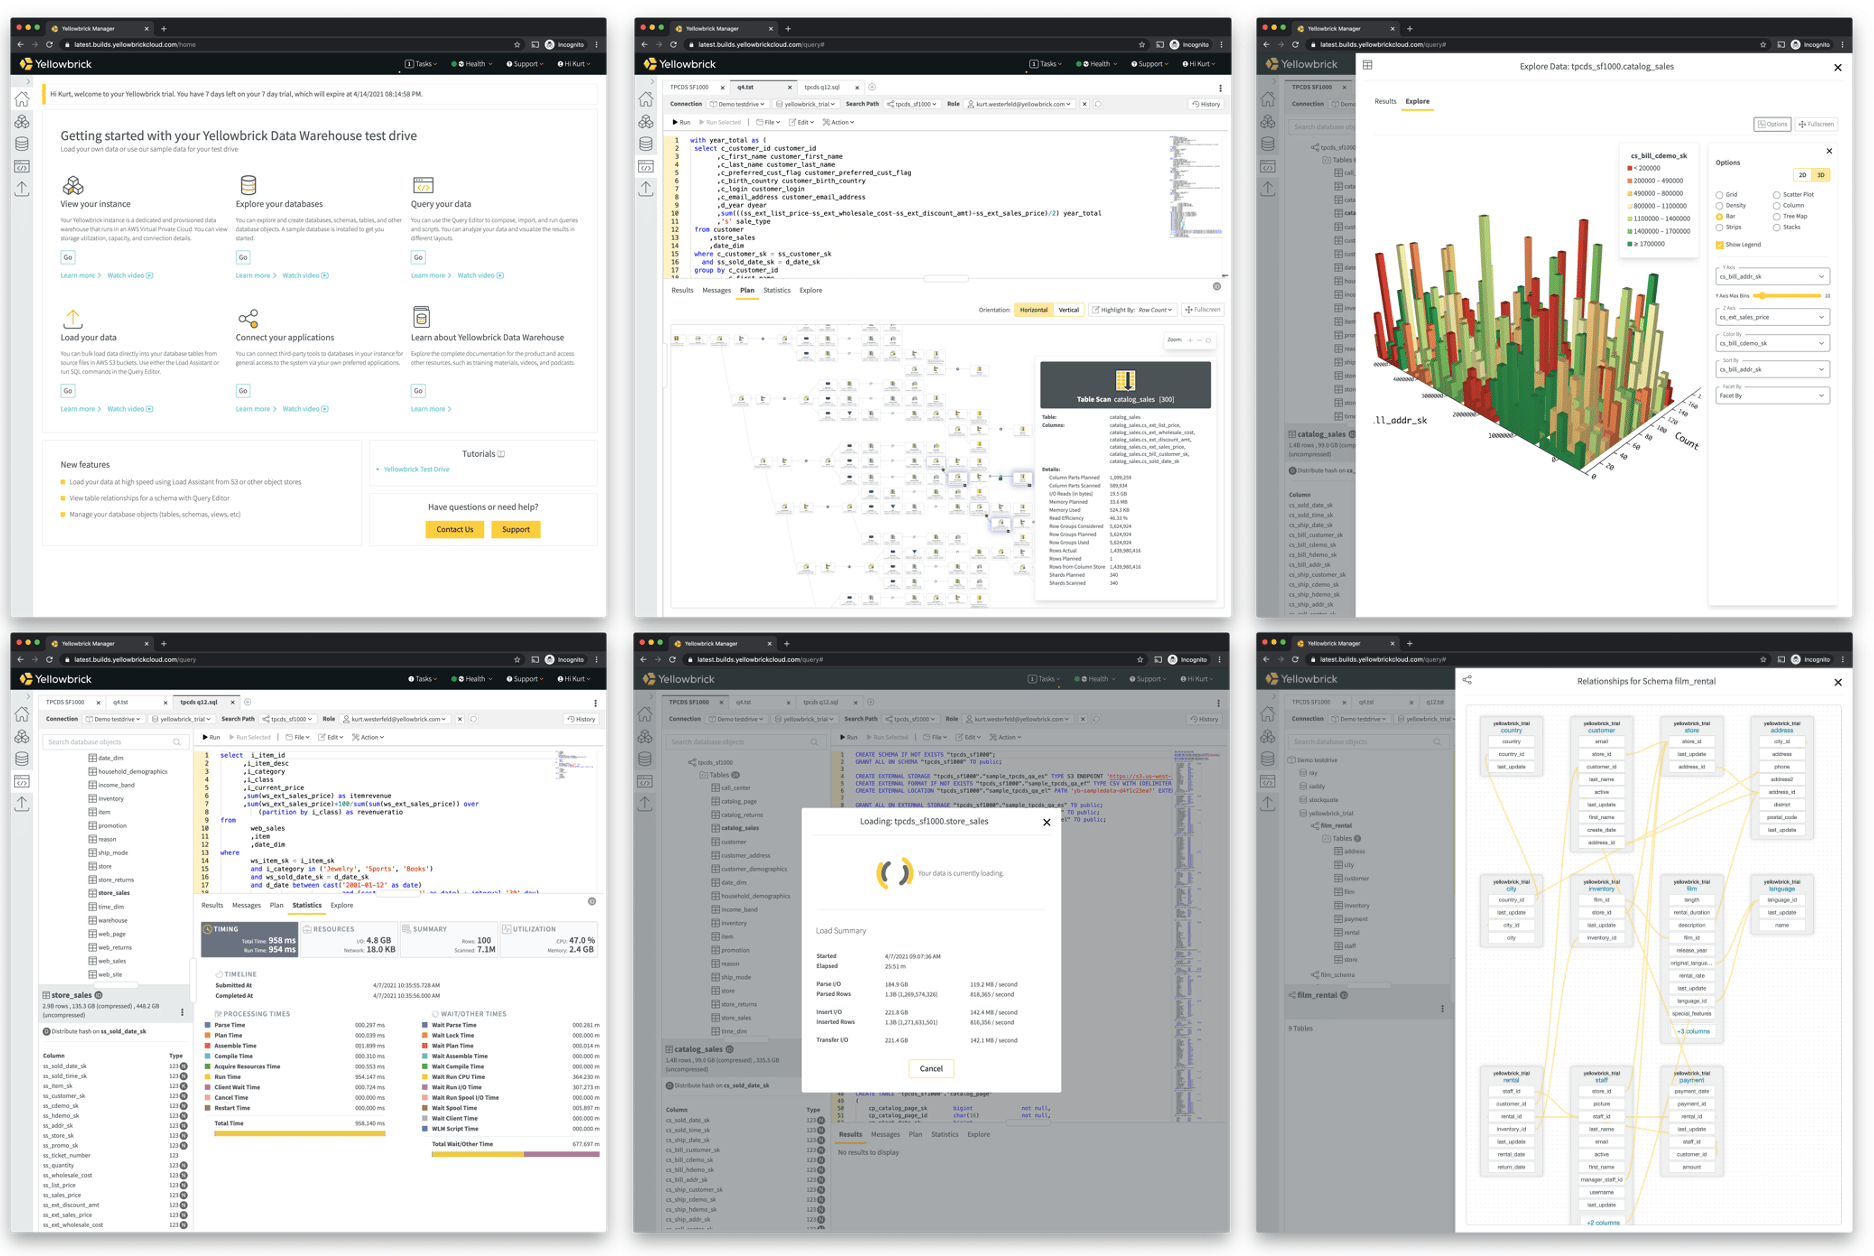
Task: Close the Loading tpcds_sf1000.store_sales dialog
Action: click(1046, 822)
